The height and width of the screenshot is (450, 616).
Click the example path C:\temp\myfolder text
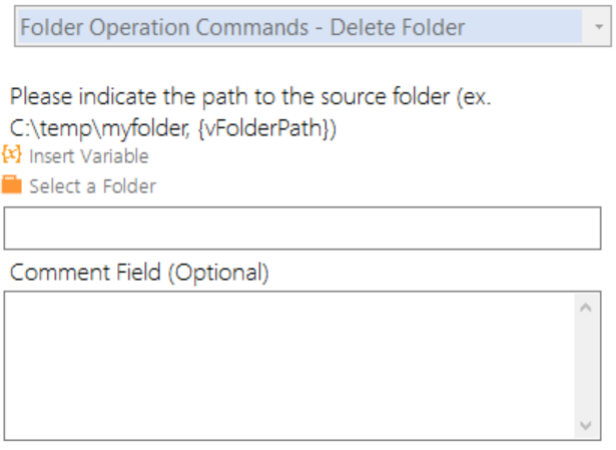point(98,129)
